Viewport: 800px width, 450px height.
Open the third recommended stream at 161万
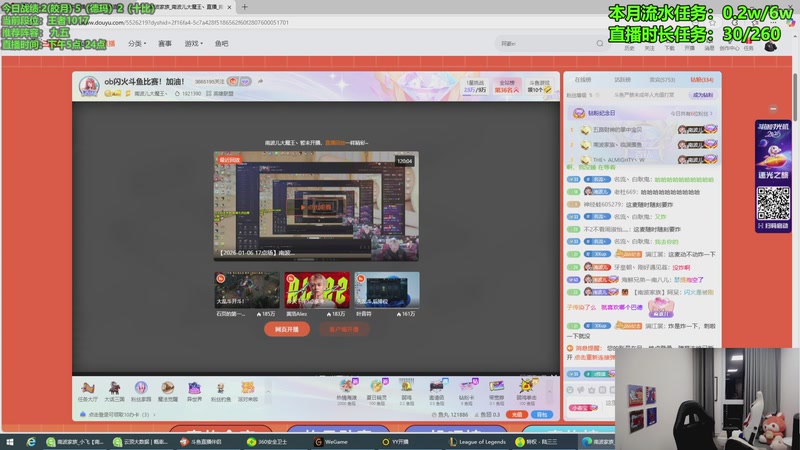coord(387,290)
